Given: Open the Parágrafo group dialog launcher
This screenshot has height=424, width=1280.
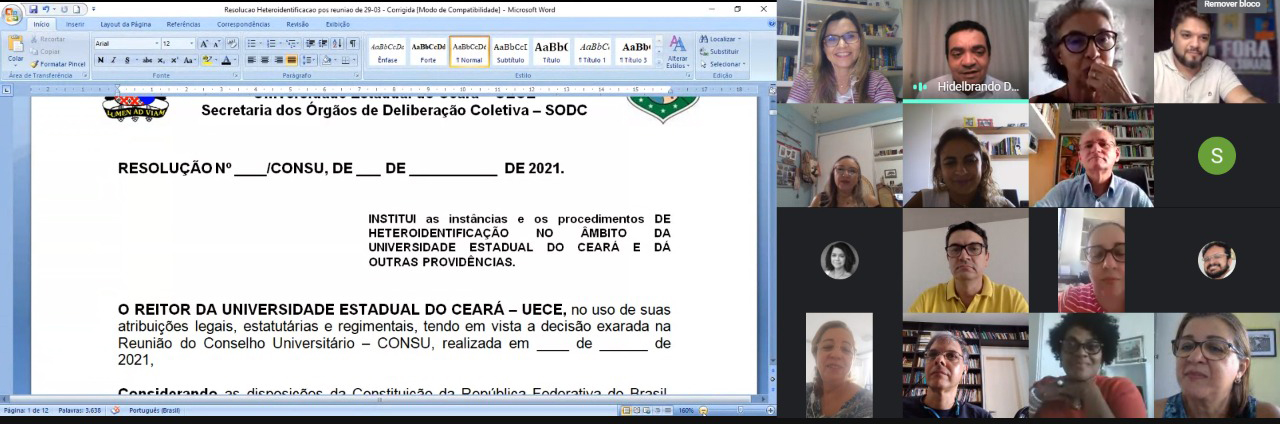Looking at the screenshot, I should pos(355,75).
